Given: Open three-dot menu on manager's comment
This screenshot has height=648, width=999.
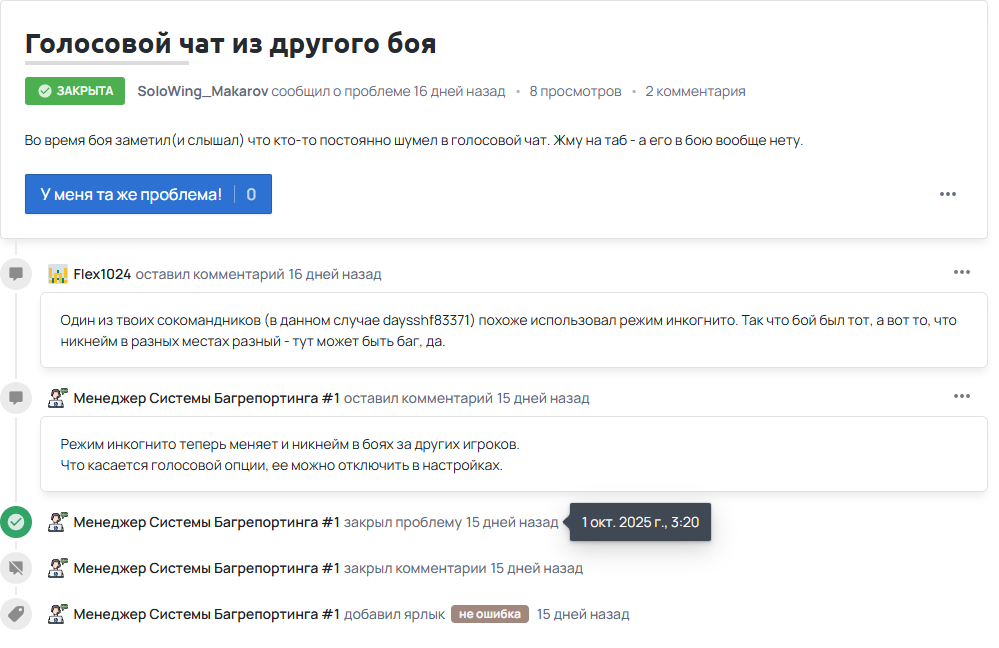Looking at the screenshot, I should coord(961,396).
